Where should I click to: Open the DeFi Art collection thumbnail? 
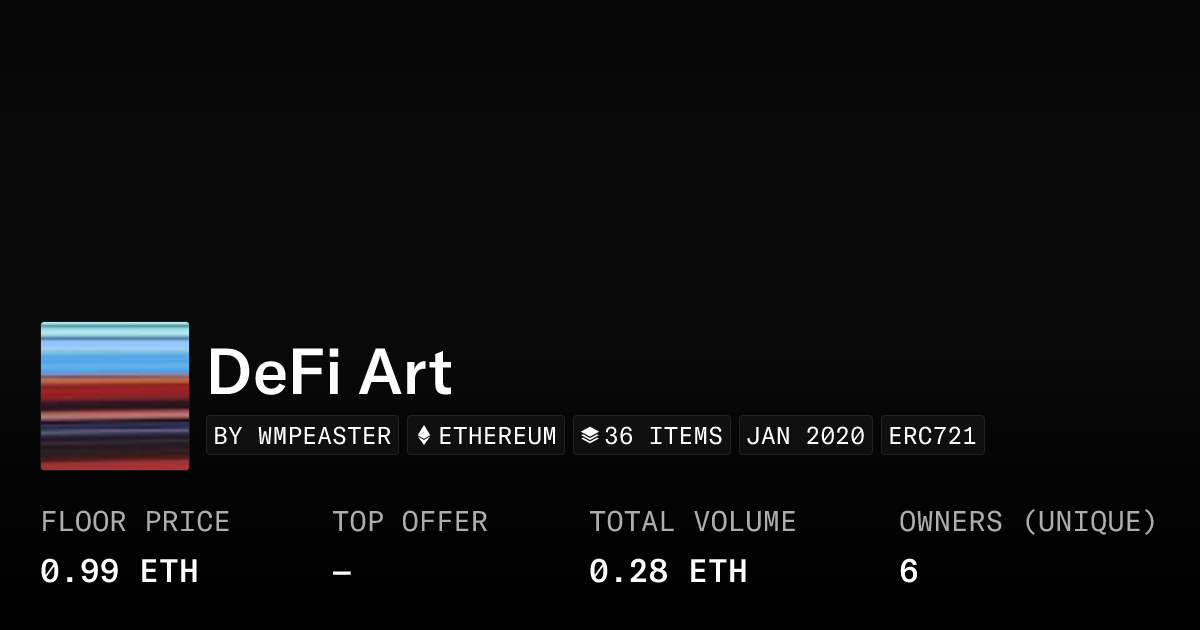coord(115,396)
